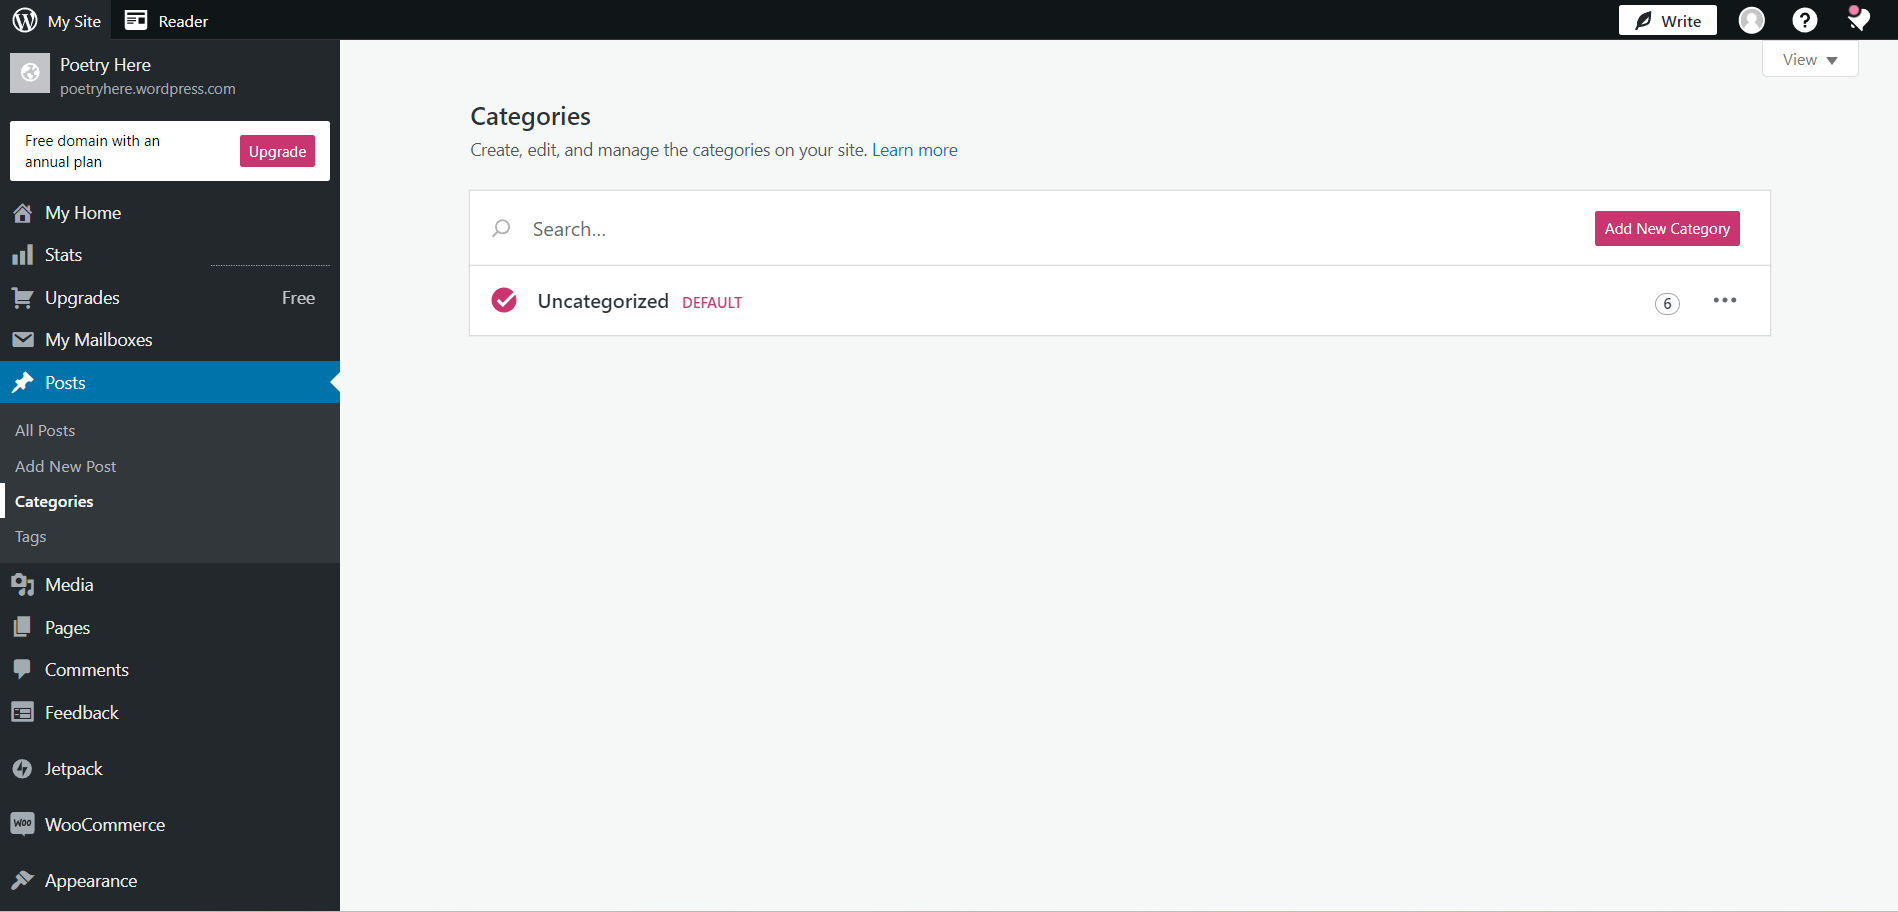Screen dimensions: 1898x912
Task: Open WooCommerce menu label
Action: pyautogui.click(x=105, y=825)
